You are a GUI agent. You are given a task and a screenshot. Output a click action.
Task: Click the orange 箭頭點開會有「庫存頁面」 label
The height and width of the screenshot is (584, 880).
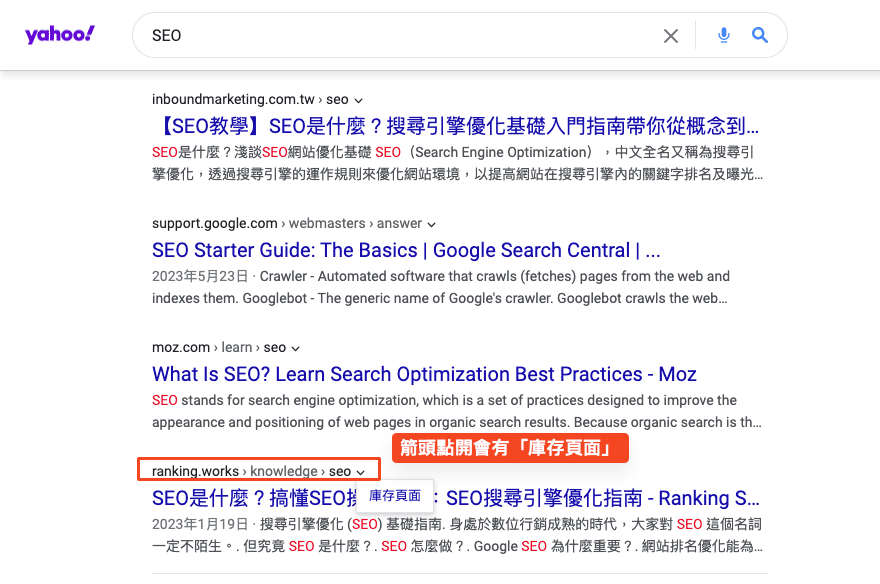tap(509, 448)
